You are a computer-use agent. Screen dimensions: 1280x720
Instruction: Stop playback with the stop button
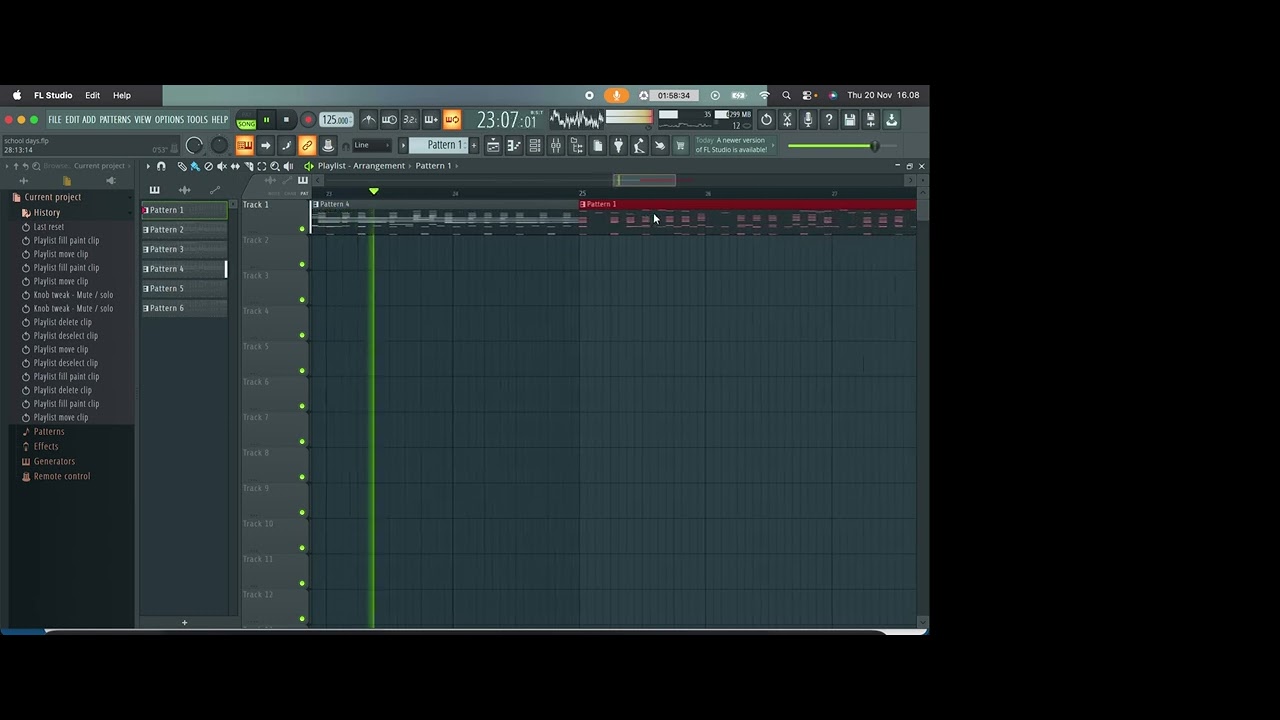point(286,120)
